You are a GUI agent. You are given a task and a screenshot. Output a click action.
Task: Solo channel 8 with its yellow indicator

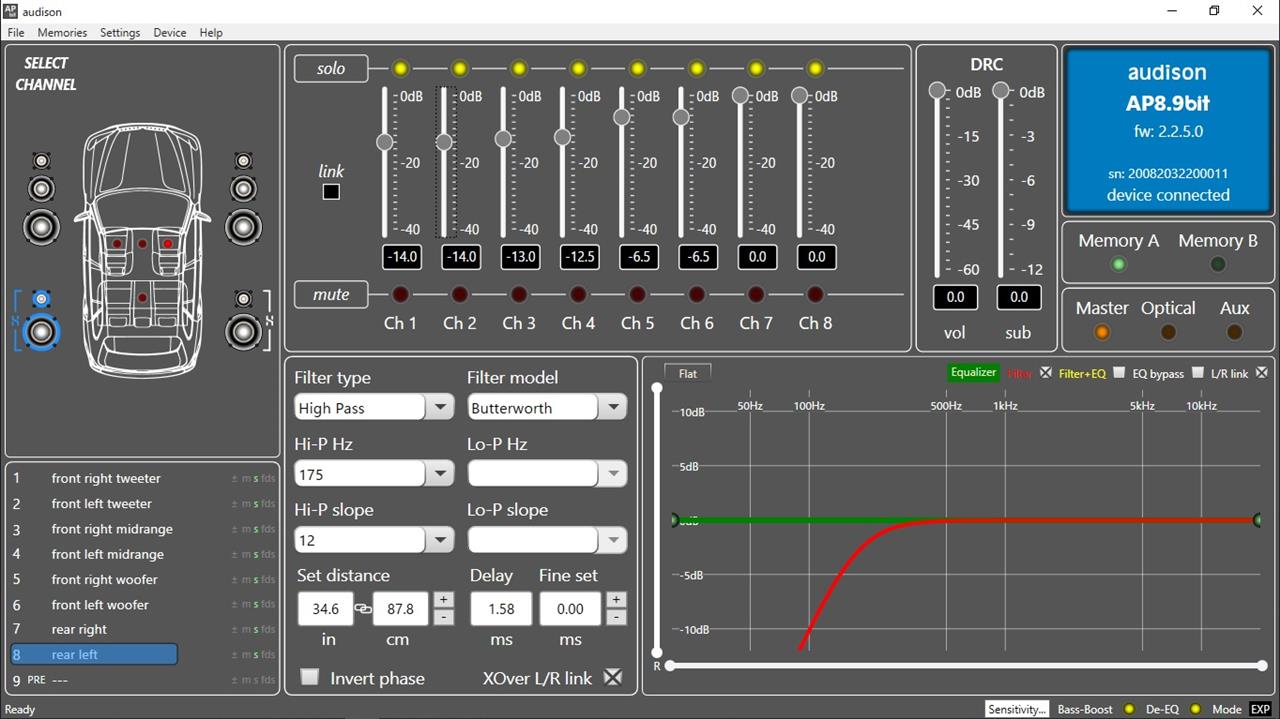815,68
